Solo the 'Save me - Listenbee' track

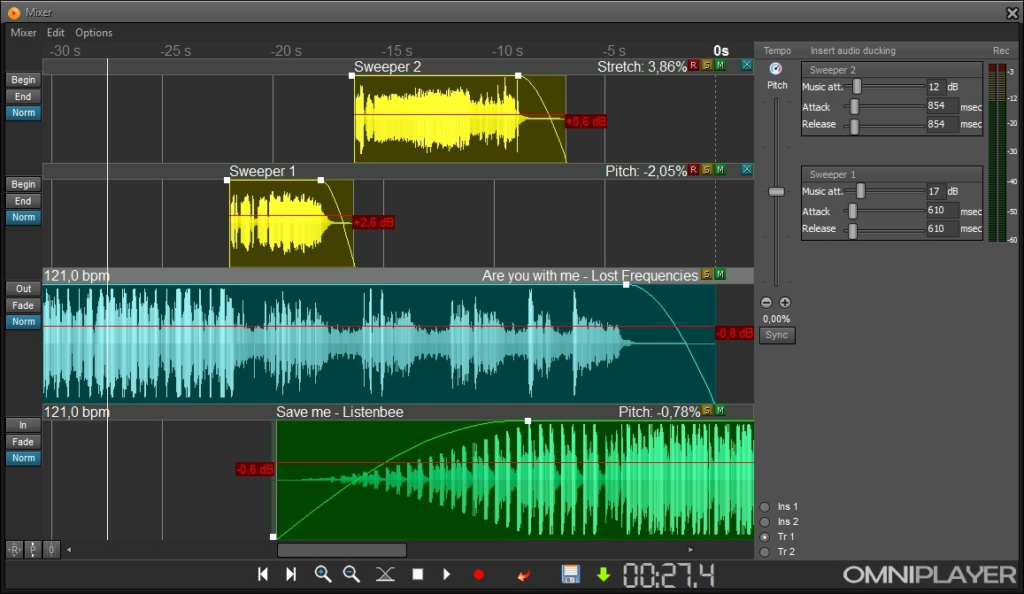click(x=707, y=411)
